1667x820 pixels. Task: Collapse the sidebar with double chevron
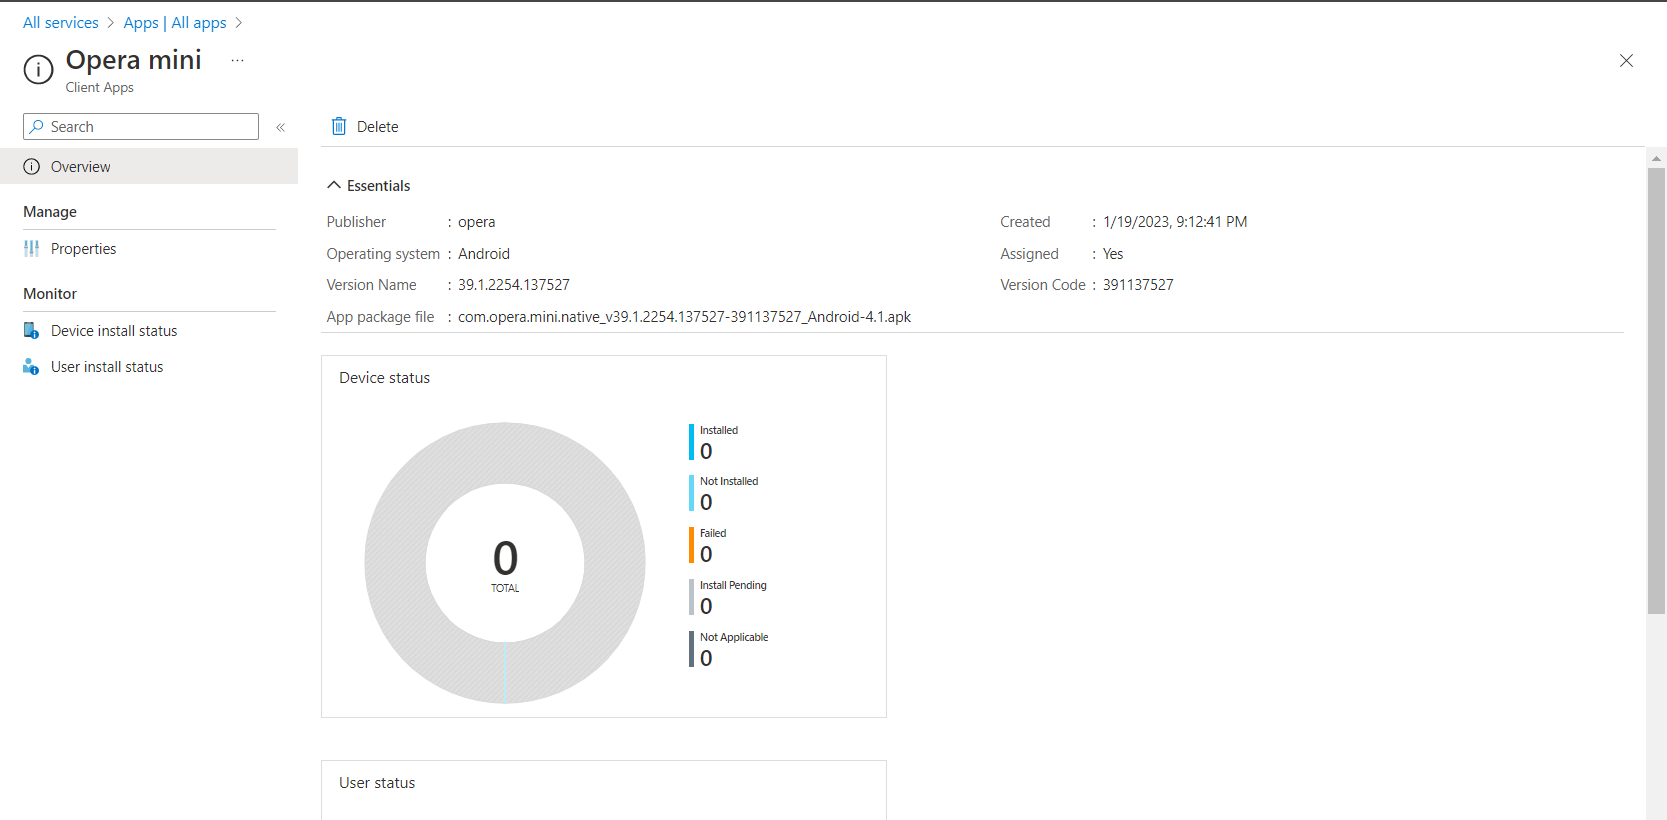[x=281, y=127]
